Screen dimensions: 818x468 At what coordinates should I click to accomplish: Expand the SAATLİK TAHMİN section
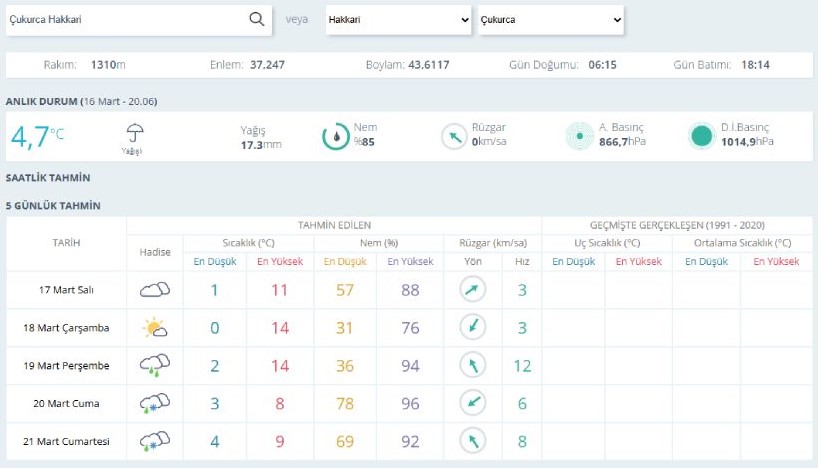pyautogui.click(x=48, y=178)
